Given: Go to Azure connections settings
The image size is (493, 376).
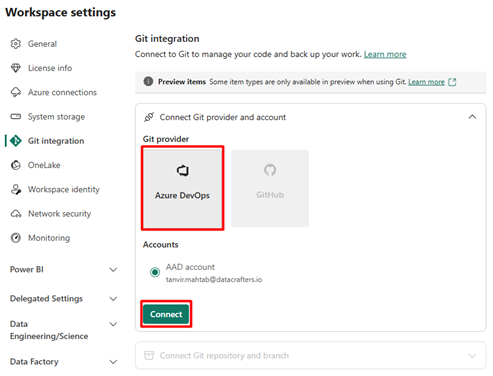Looking at the screenshot, I should [x=62, y=92].
